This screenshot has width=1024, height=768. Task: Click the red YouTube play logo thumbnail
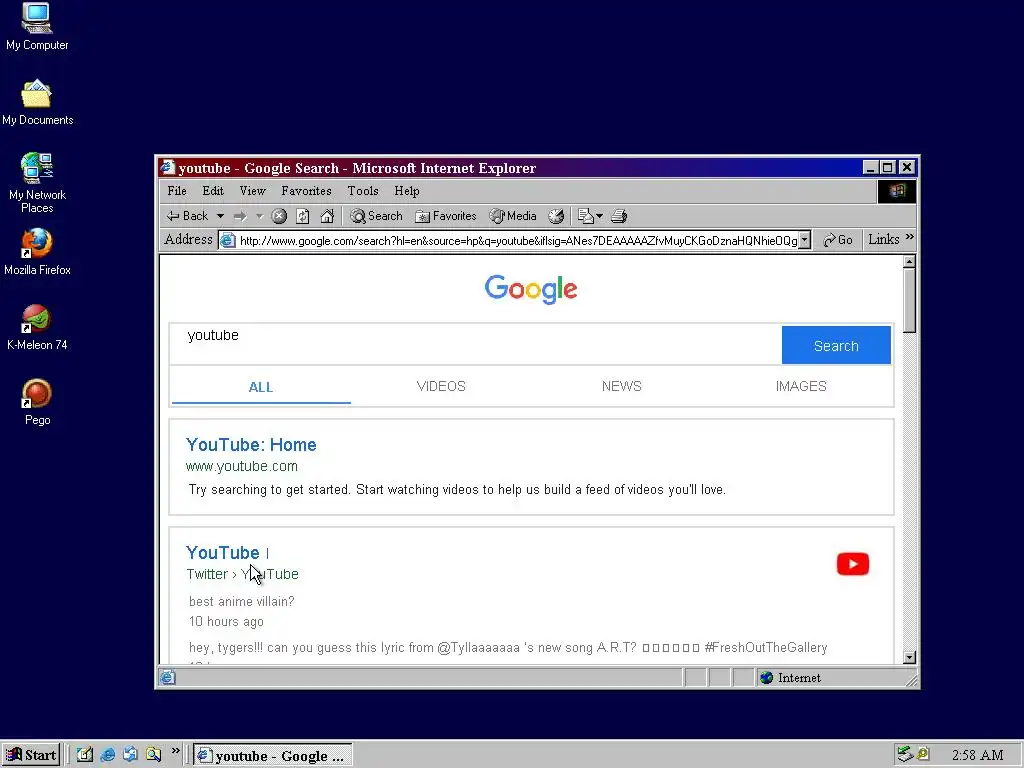click(853, 564)
